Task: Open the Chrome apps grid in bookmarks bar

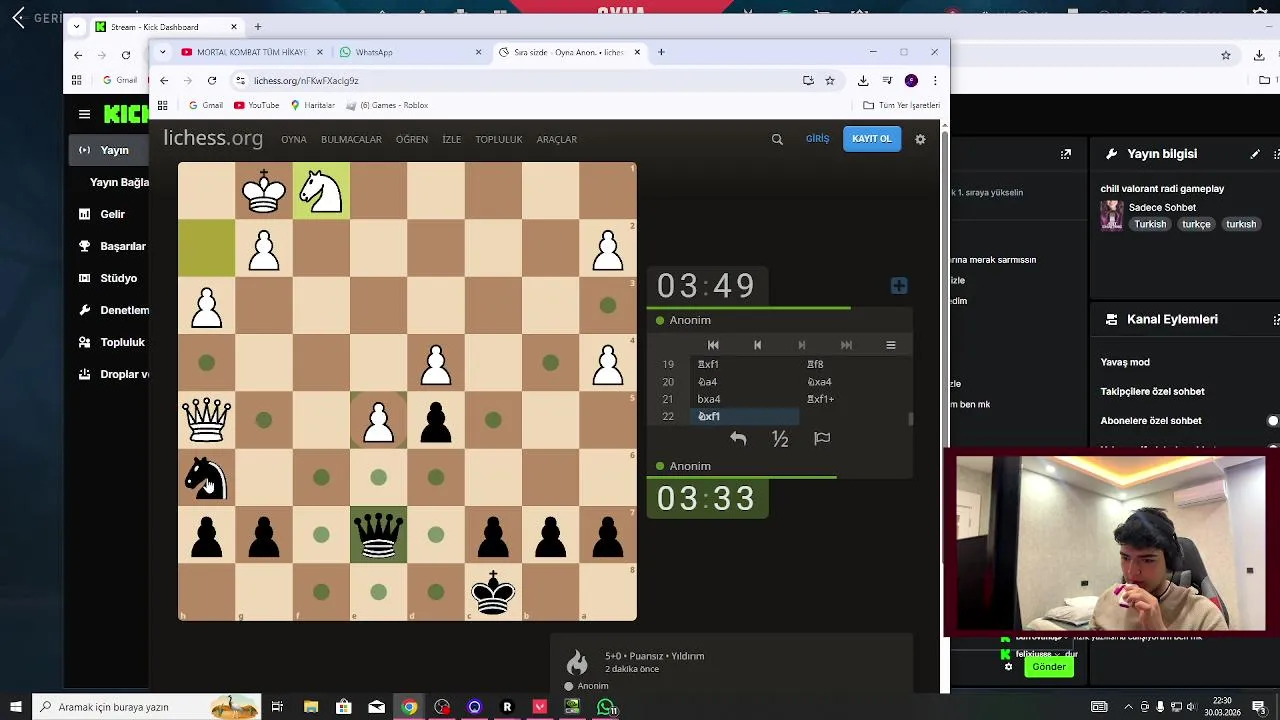Action: pos(162,105)
